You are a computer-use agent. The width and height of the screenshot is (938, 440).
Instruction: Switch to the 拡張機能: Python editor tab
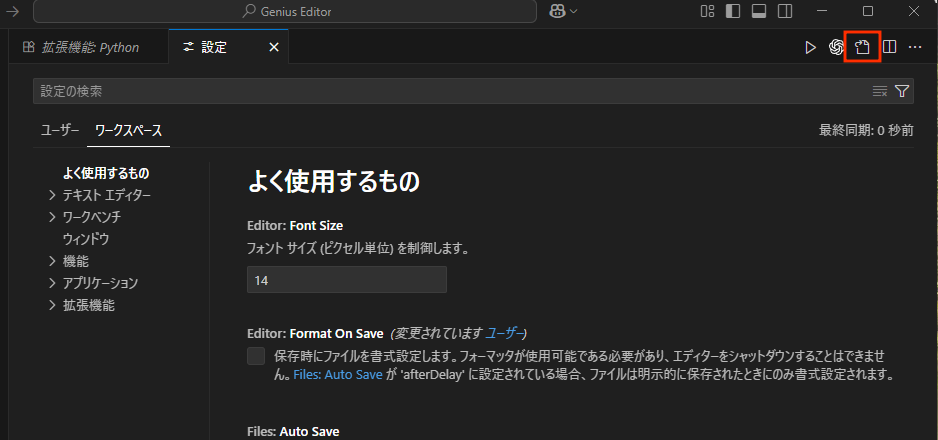coord(80,47)
